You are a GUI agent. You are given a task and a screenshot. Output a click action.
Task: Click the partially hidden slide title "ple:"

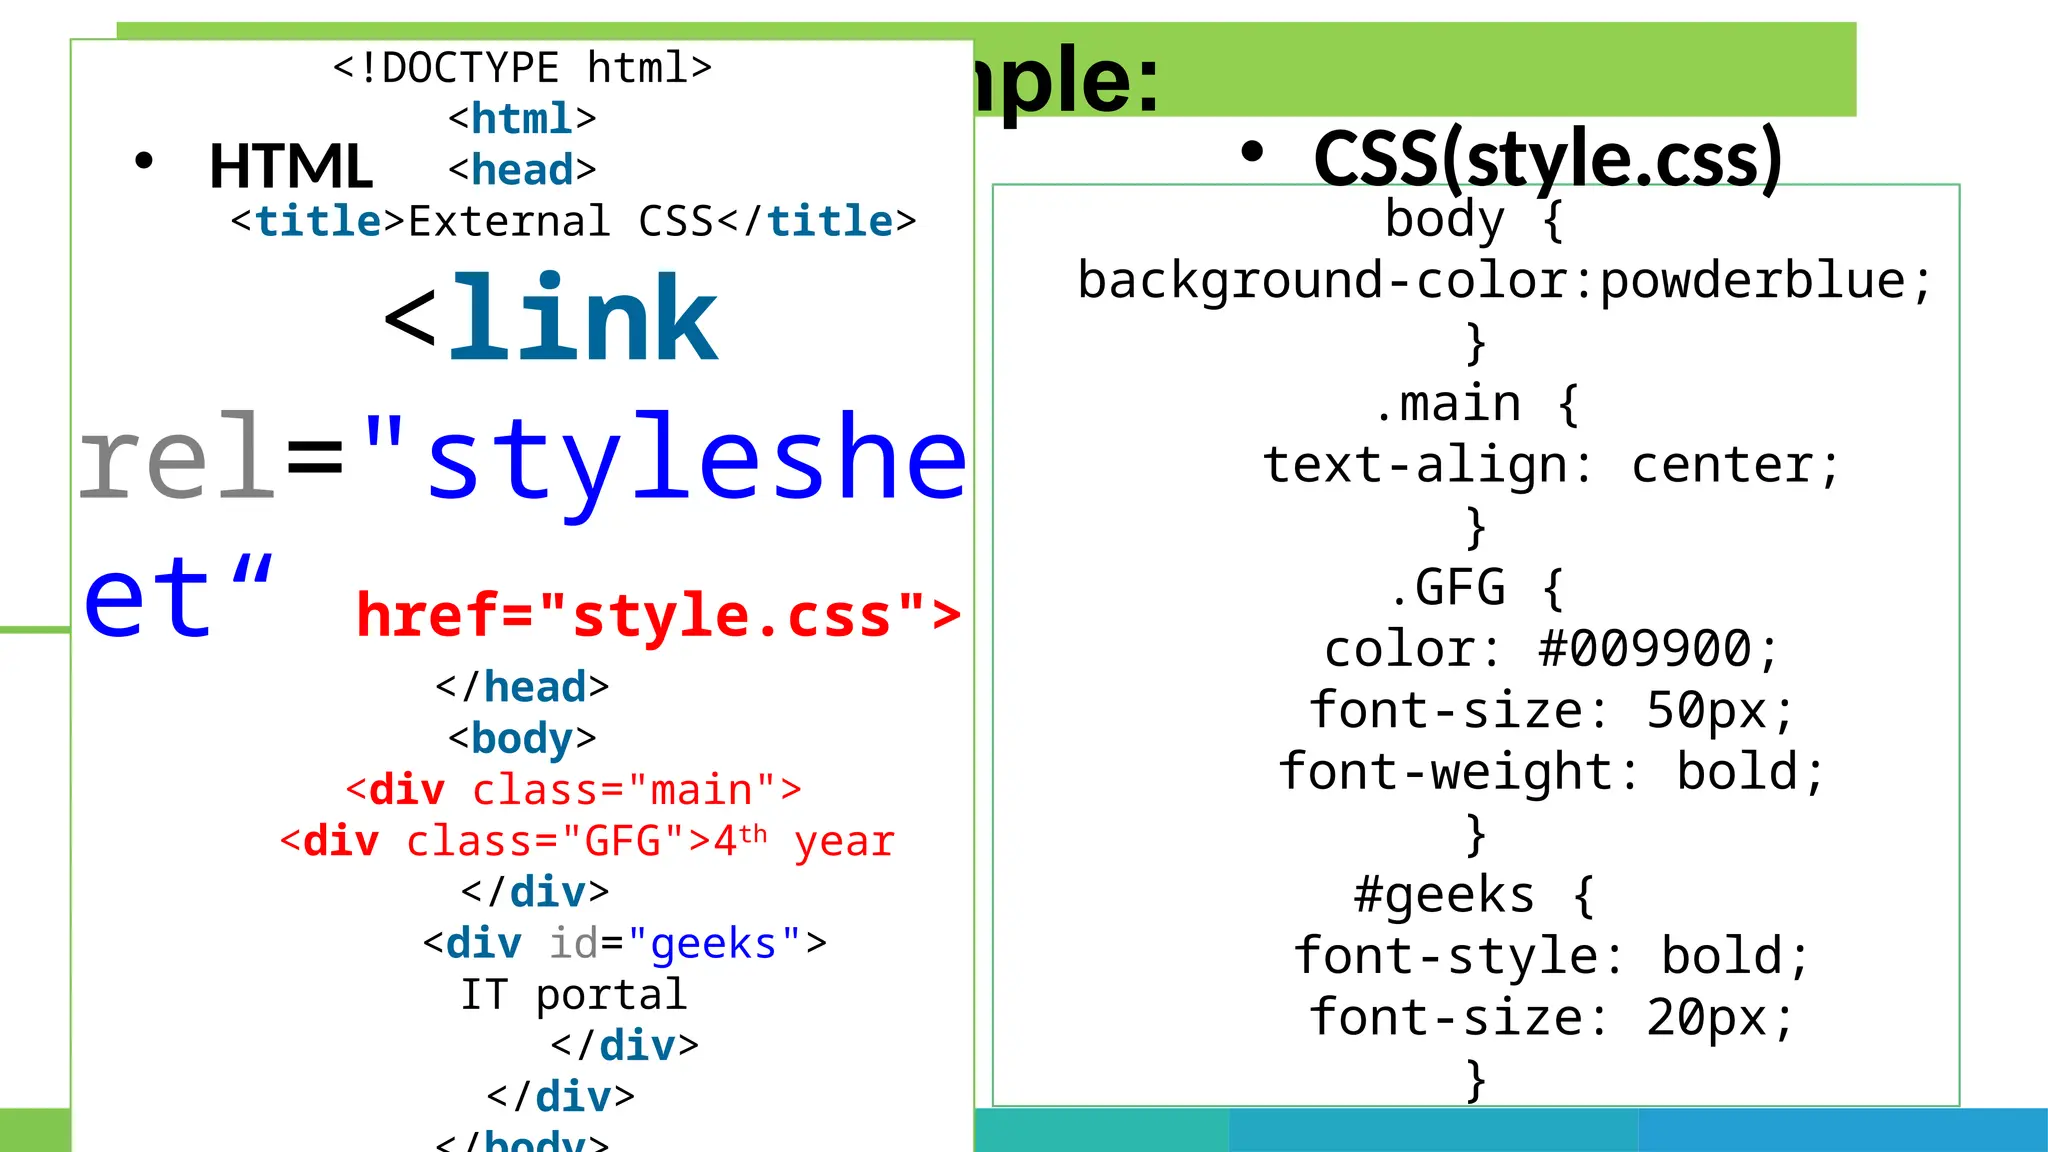click(1068, 82)
